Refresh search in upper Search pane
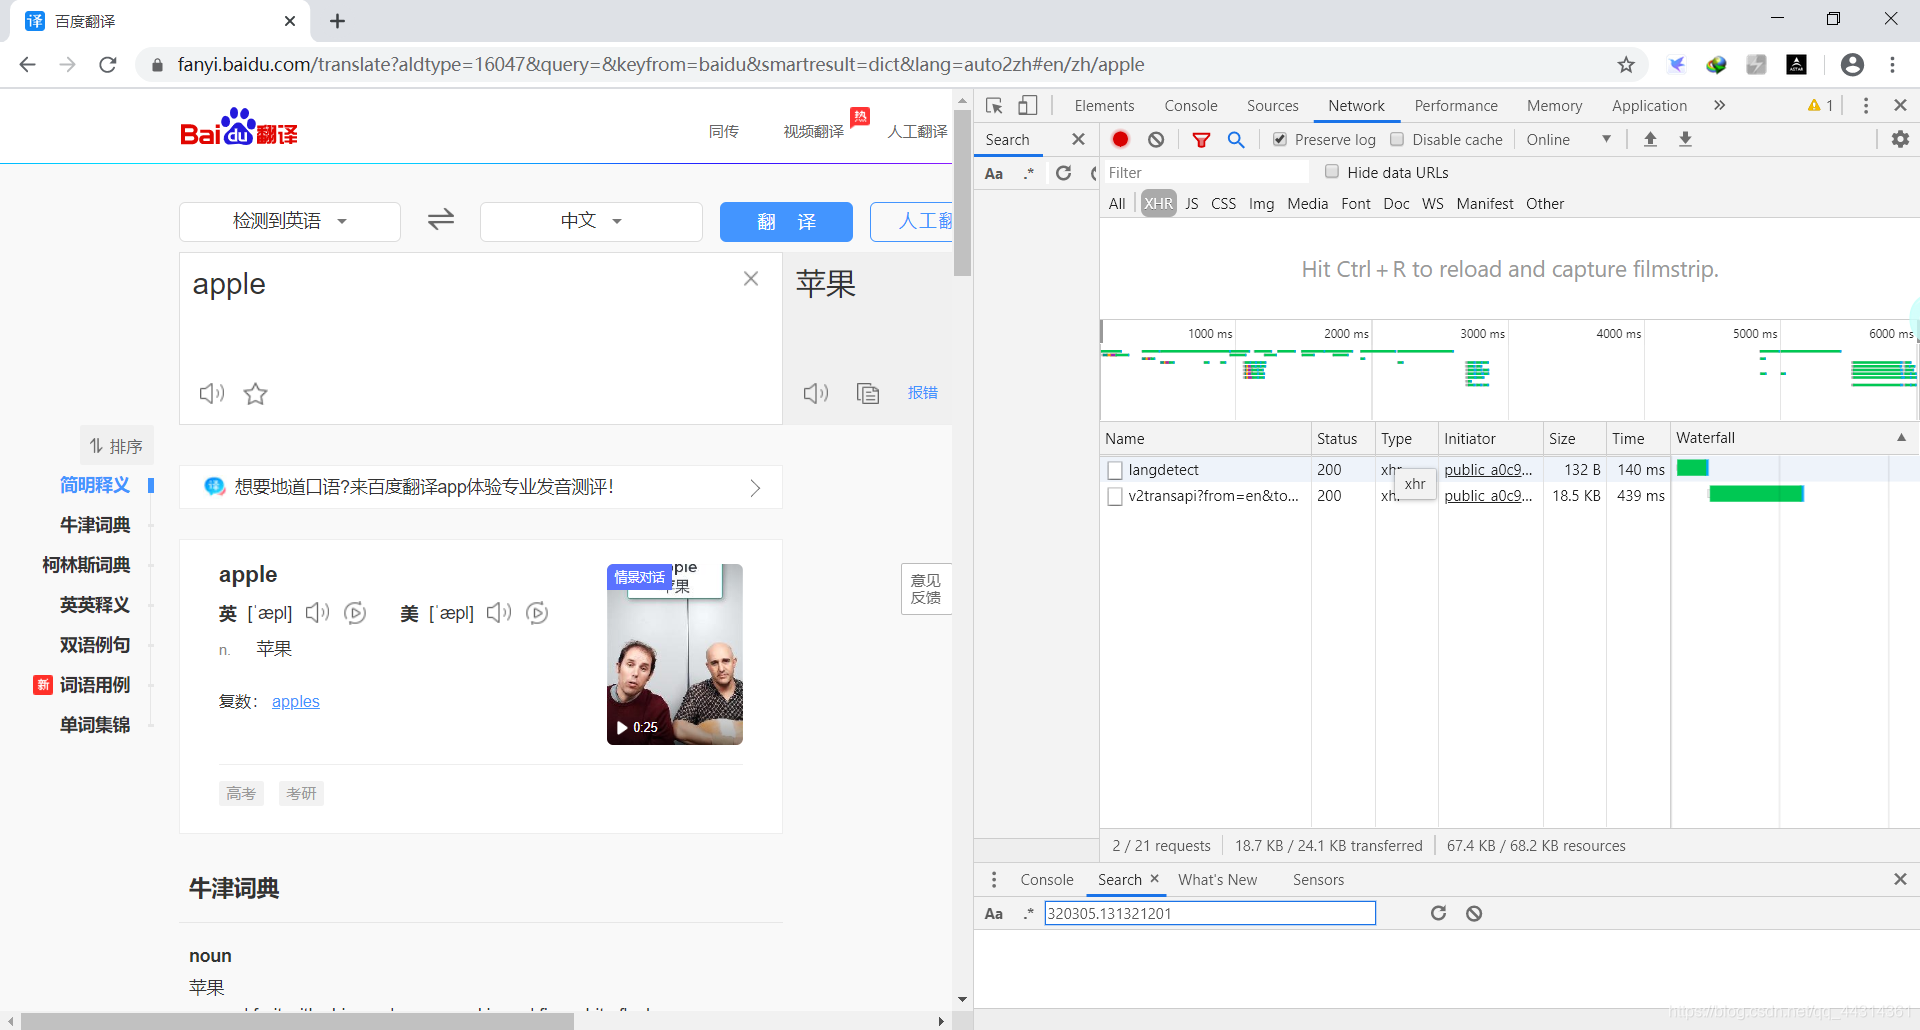 click(x=1064, y=173)
